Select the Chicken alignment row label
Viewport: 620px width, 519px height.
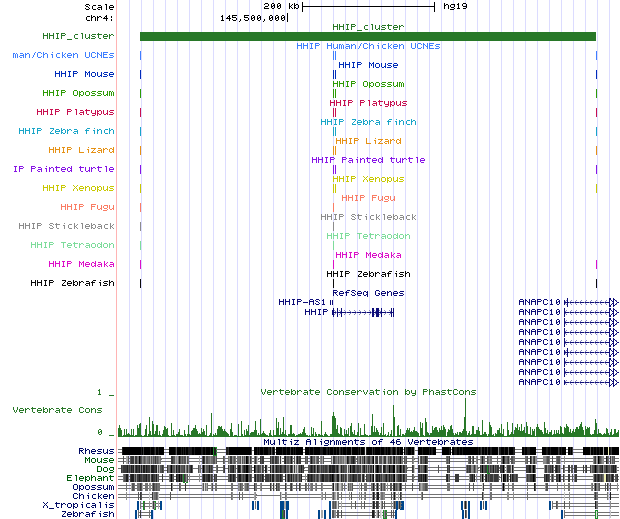click(95, 496)
